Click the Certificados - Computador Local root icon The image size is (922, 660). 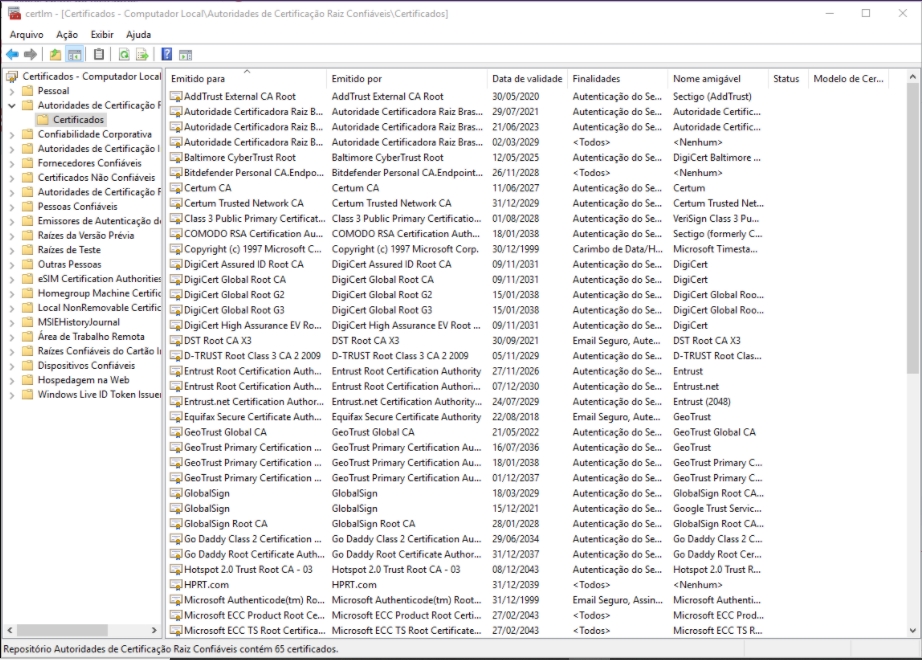pos(12,76)
